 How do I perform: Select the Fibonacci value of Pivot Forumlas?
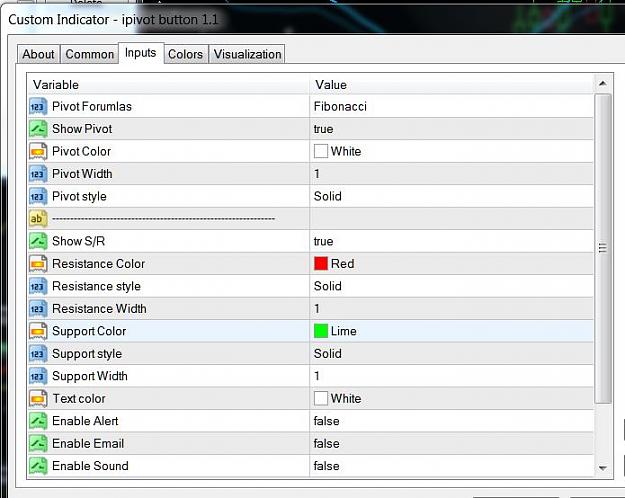(340, 106)
